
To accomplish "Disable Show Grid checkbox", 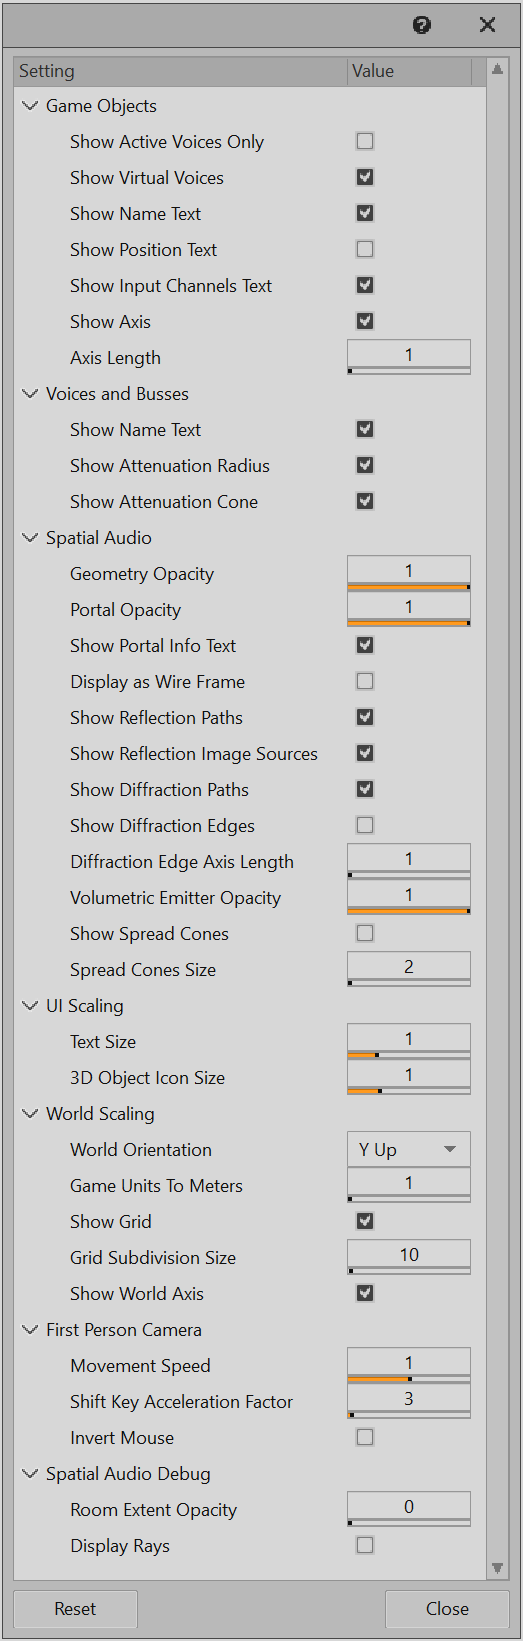I will point(365,1221).
